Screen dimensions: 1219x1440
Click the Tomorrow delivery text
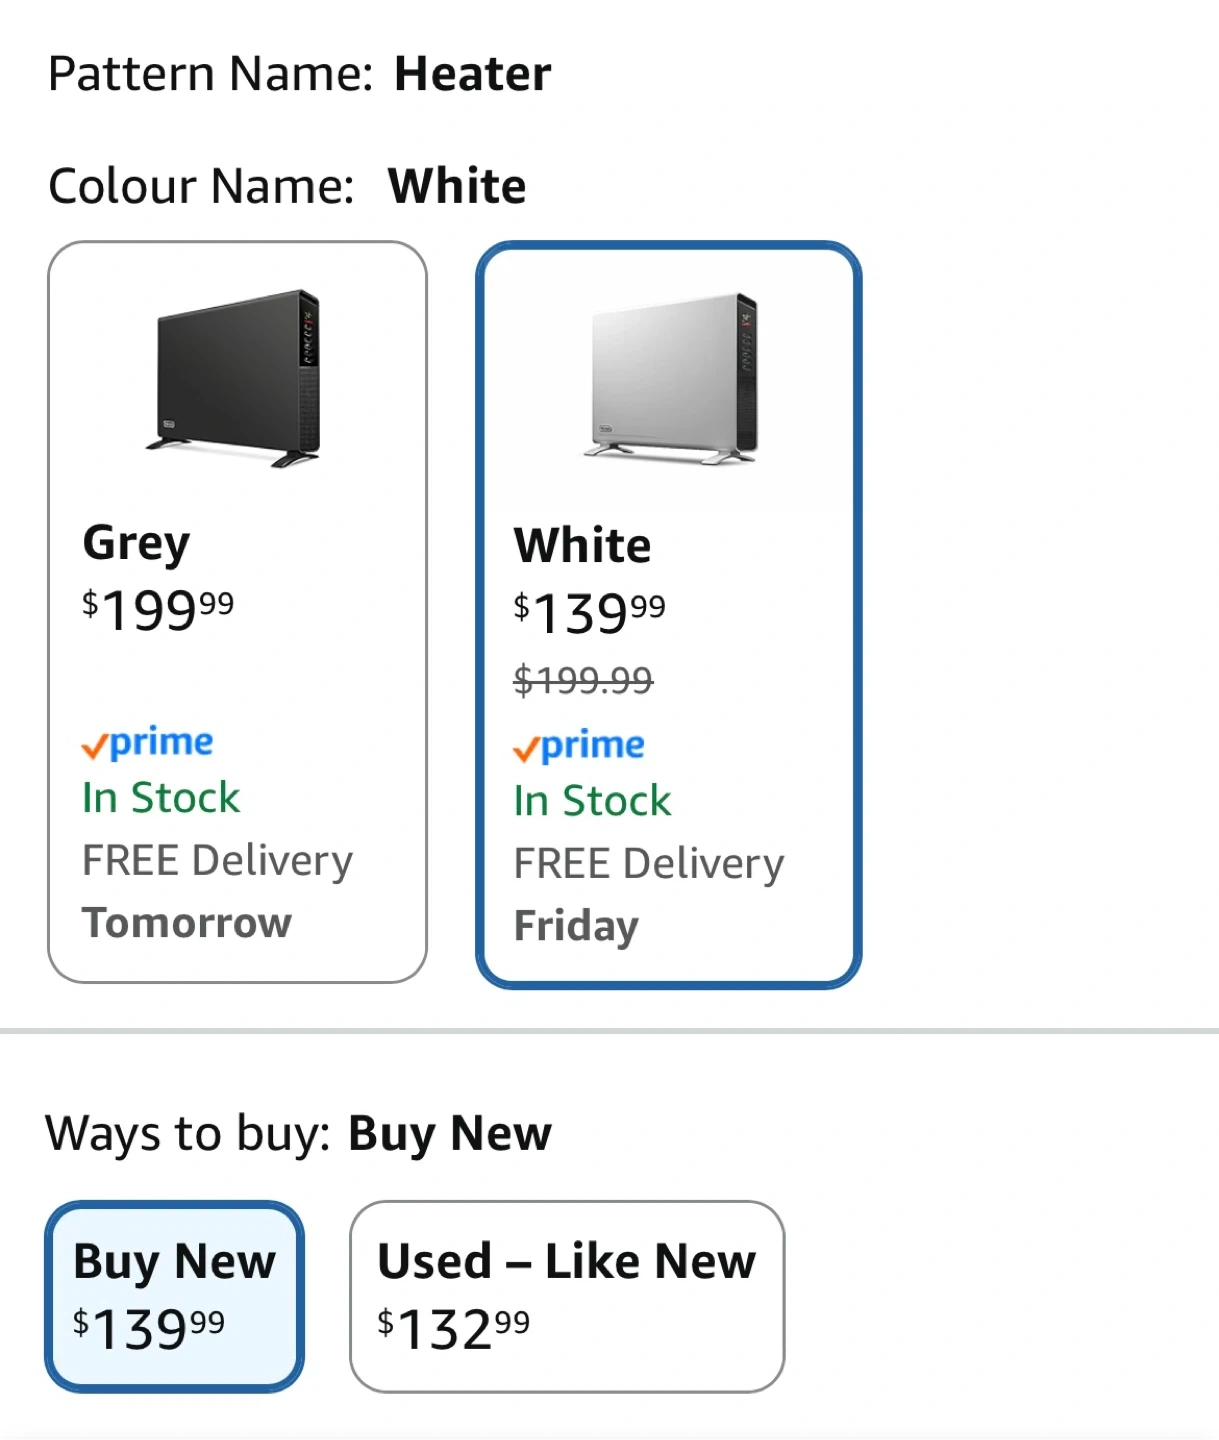click(187, 923)
